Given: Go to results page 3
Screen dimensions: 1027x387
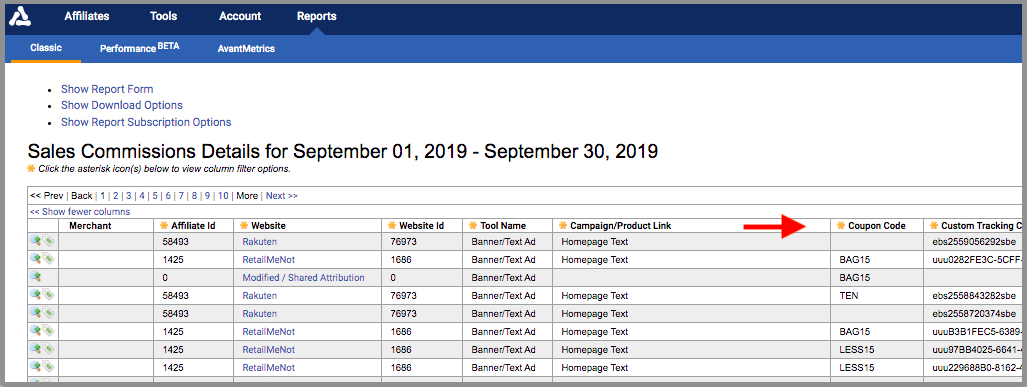Looking at the screenshot, I should tap(128, 196).
